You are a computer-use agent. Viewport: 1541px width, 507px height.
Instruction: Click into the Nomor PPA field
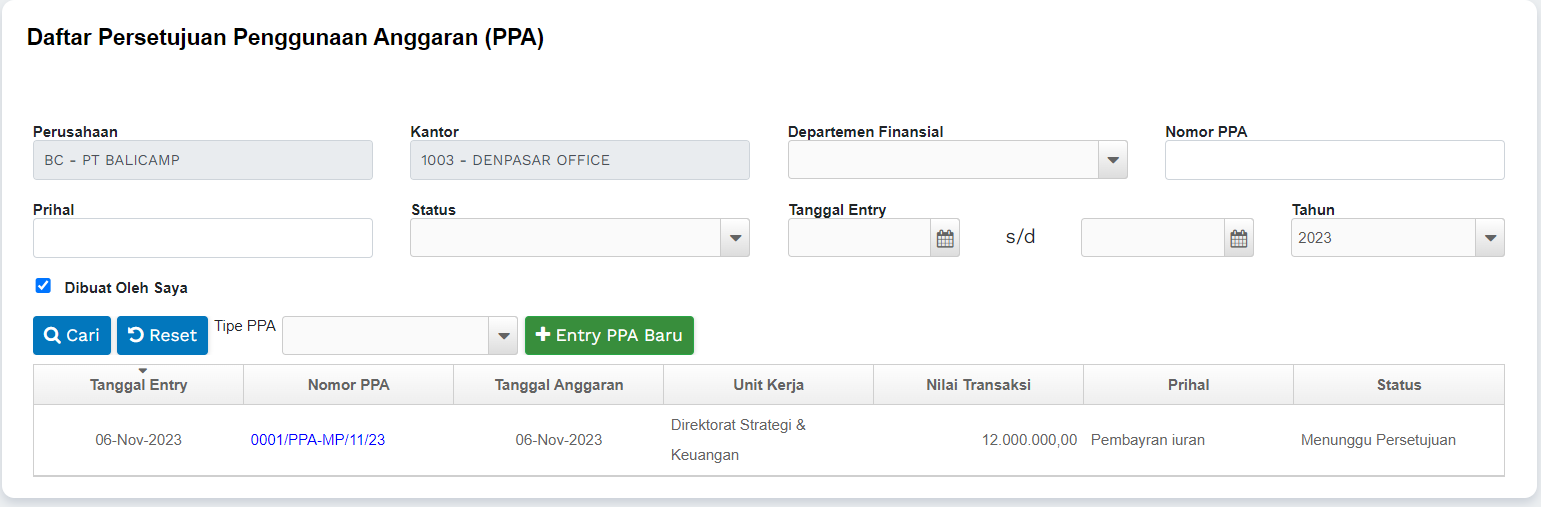[1334, 160]
